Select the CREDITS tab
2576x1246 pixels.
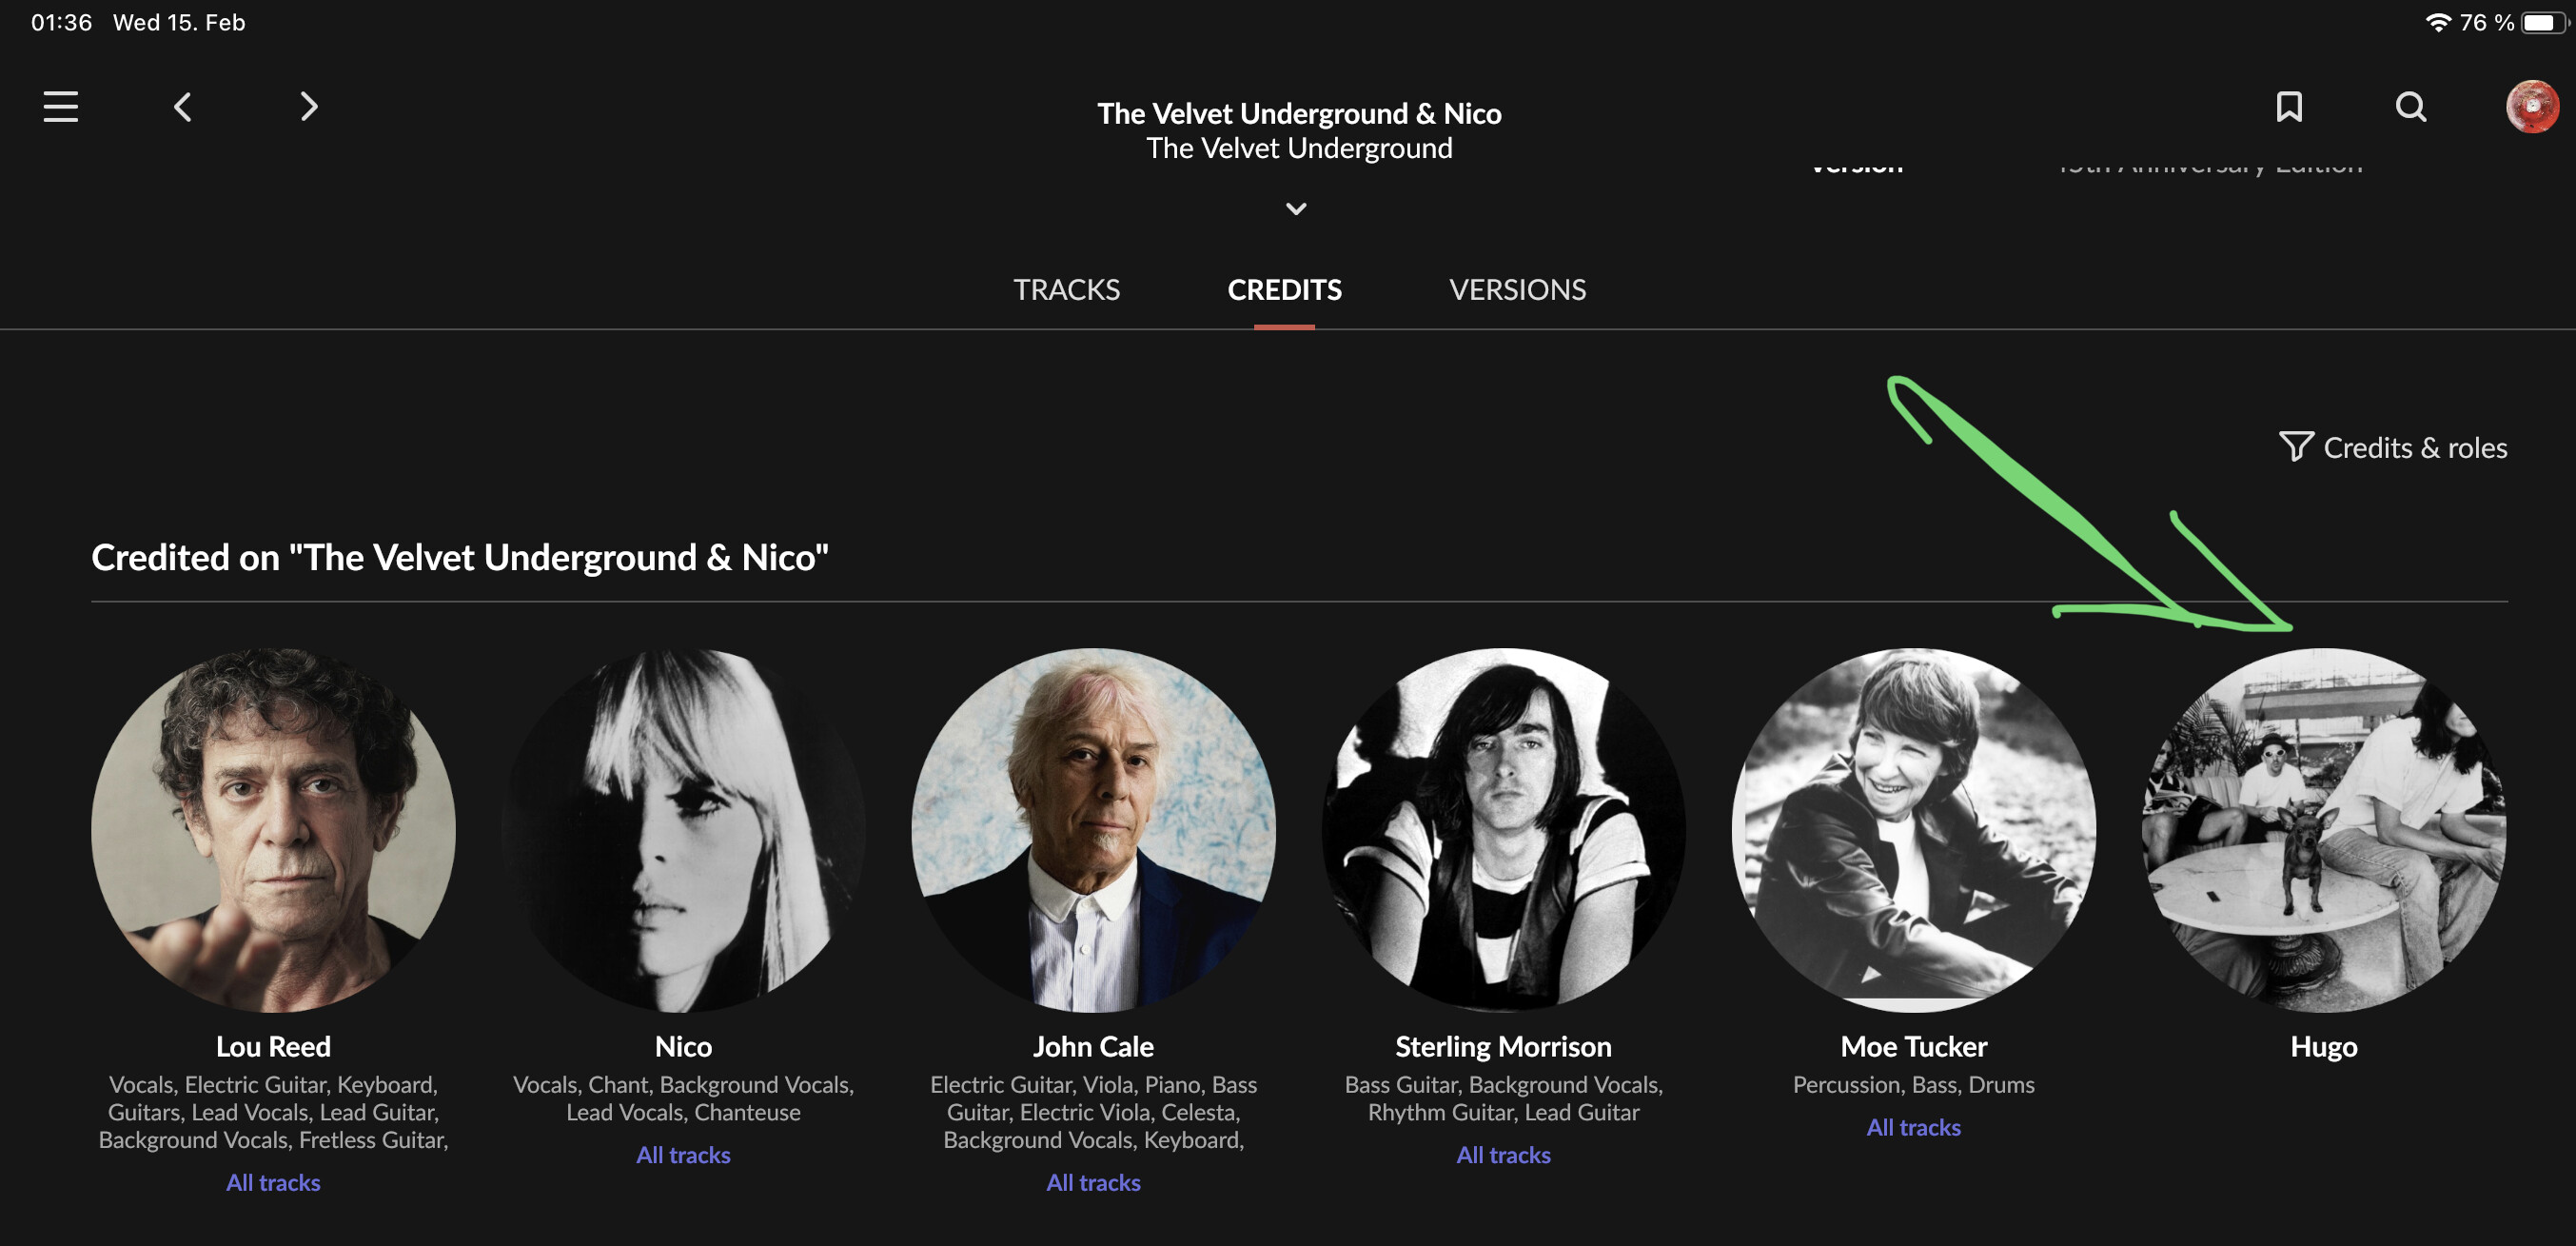1284,290
